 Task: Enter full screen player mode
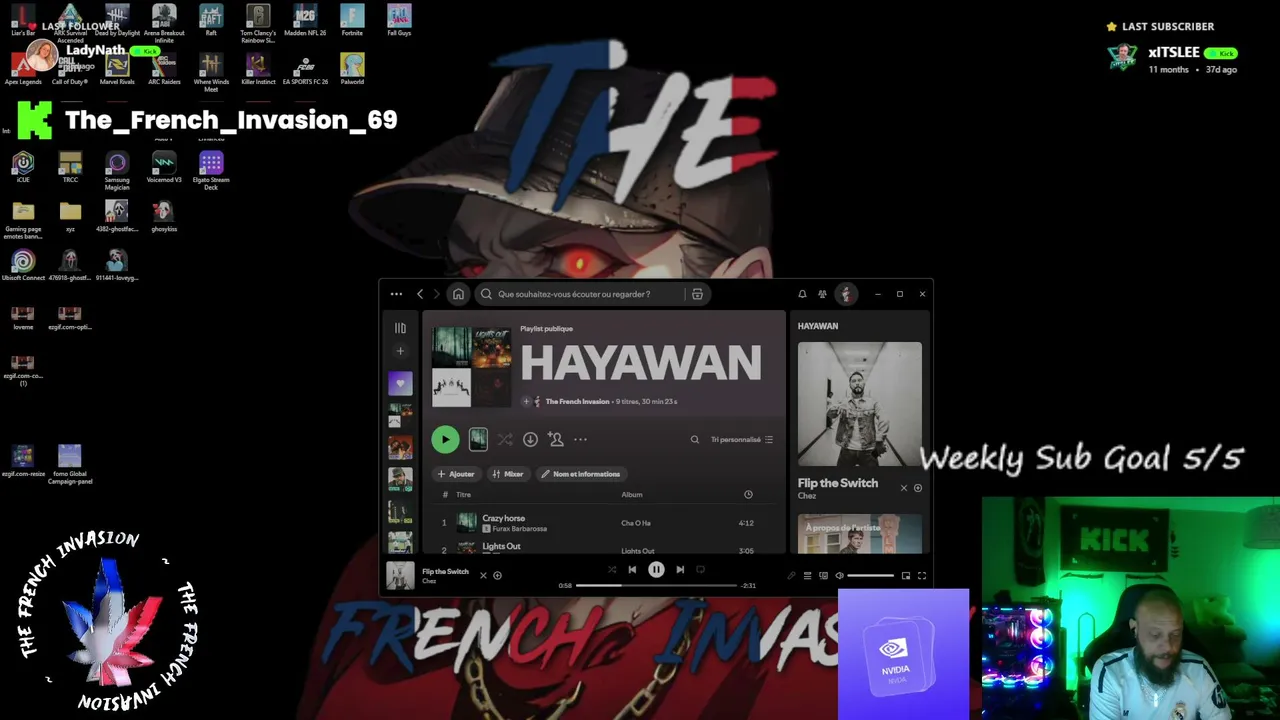tap(922, 576)
